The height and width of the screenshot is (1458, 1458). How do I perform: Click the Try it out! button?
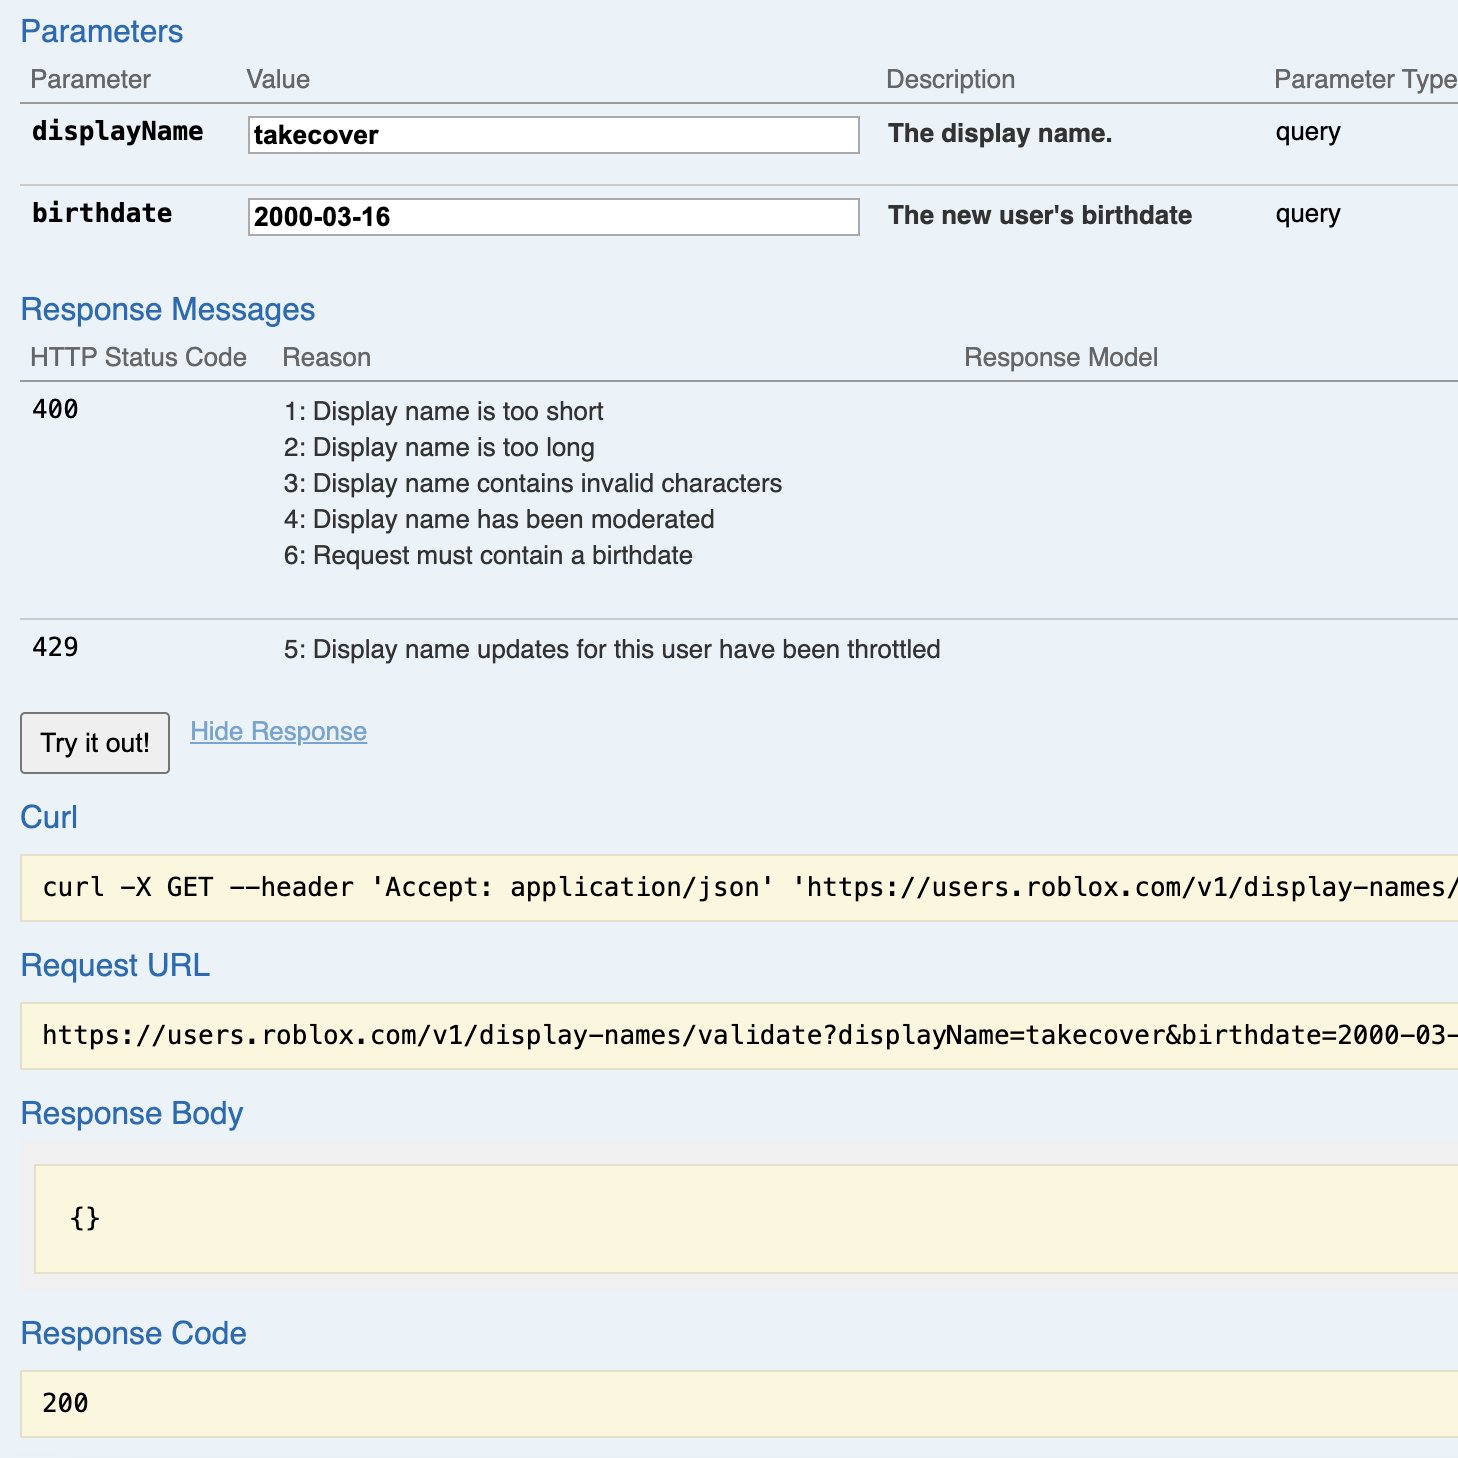point(94,743)
